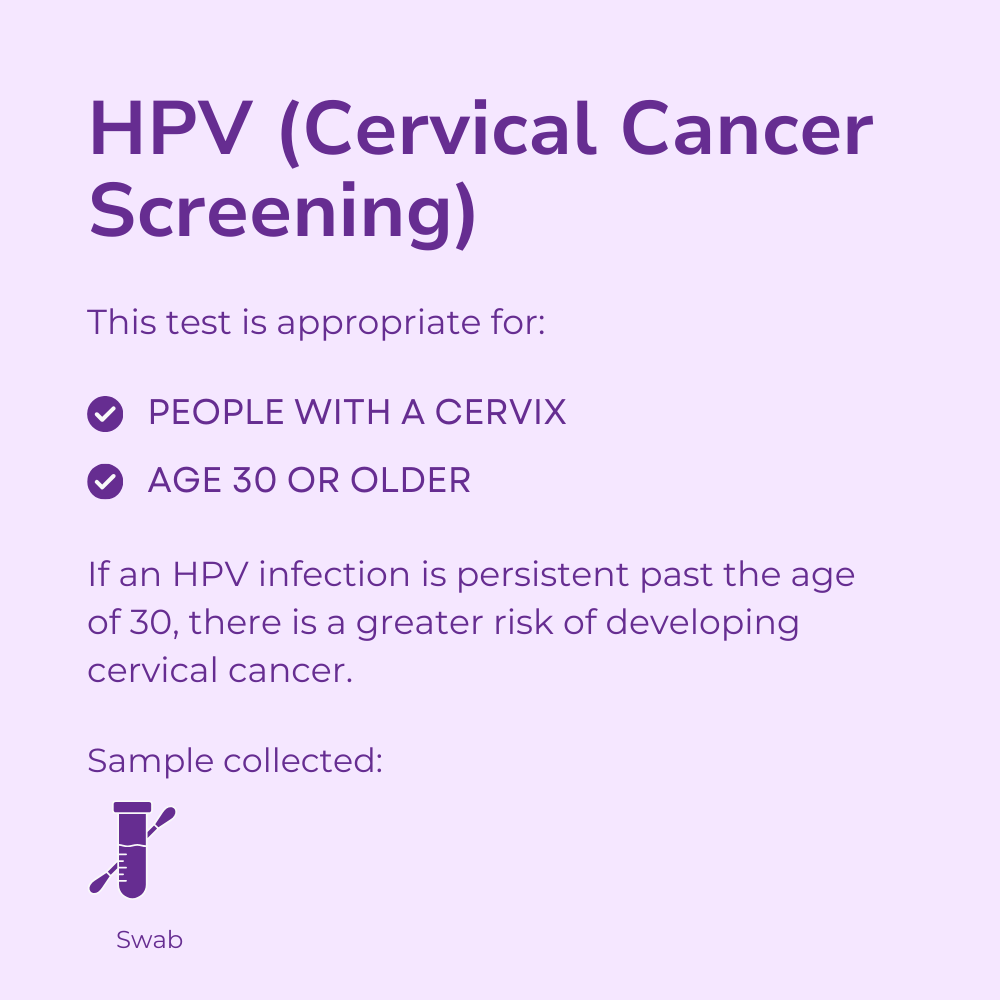Click the cotton swab tip above the tube

pos(167,814)
